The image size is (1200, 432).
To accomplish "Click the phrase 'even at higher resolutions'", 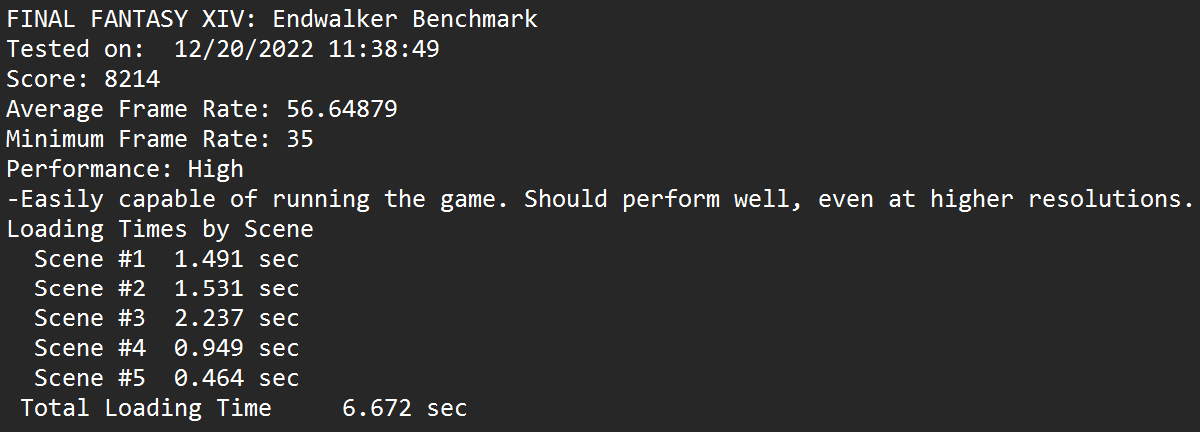I will 1000,199.
